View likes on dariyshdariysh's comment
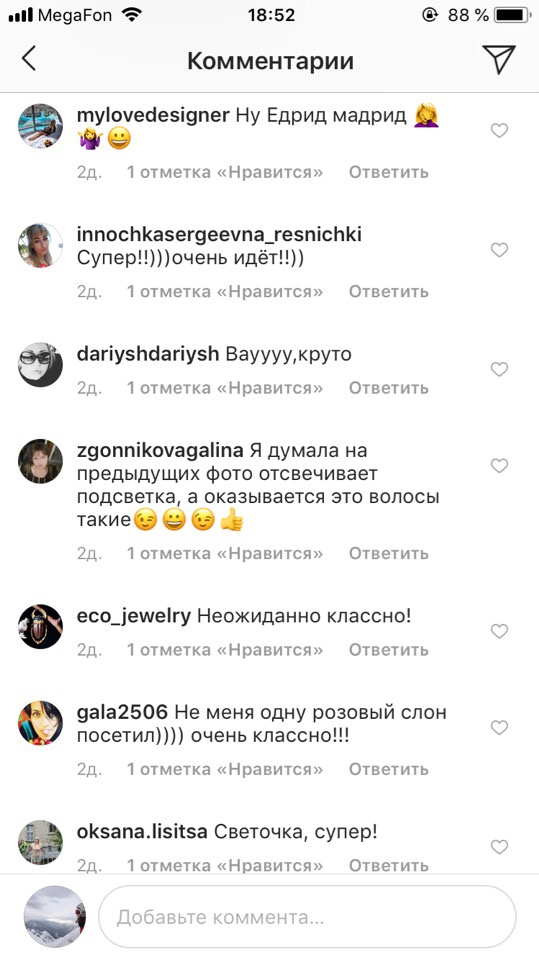This screenshot has height=960, width=539. coord(225,388)
